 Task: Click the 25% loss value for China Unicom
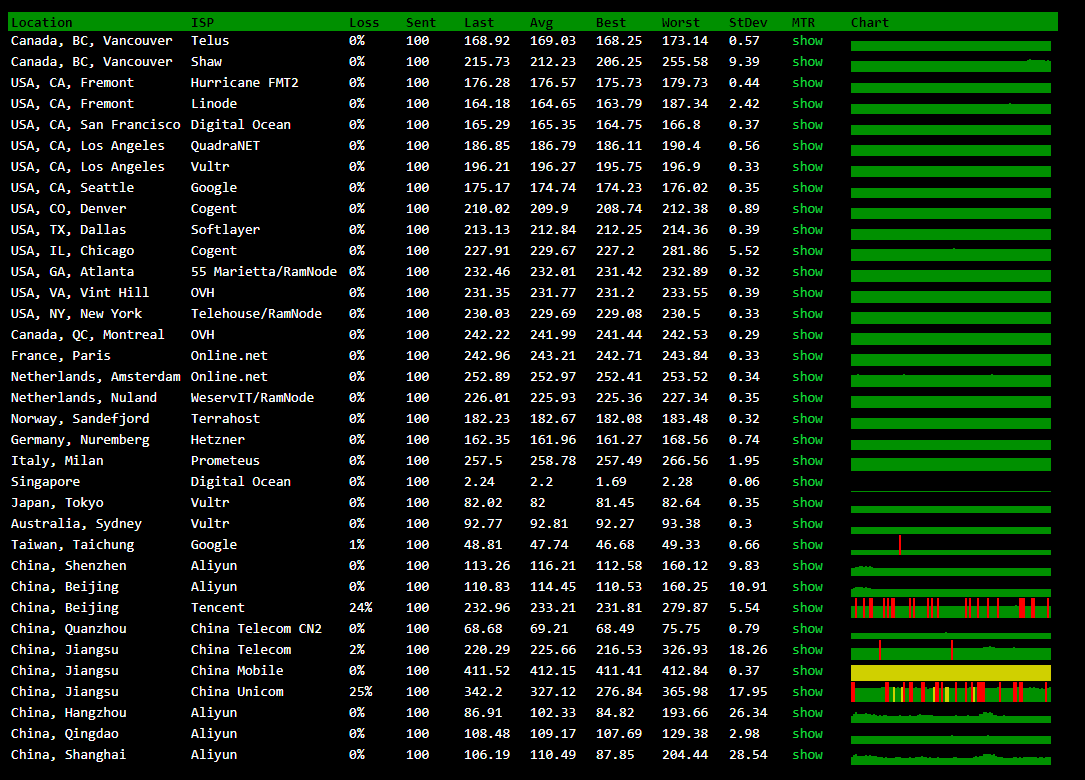(x=361, y=691)
